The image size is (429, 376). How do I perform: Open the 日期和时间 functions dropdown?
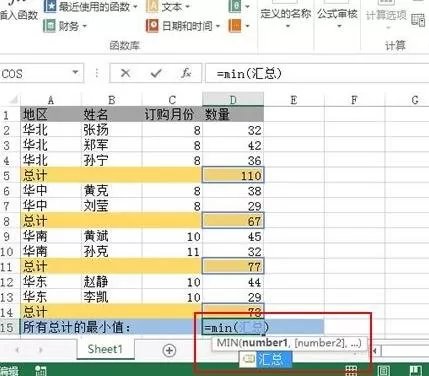(x=183, y=26)
